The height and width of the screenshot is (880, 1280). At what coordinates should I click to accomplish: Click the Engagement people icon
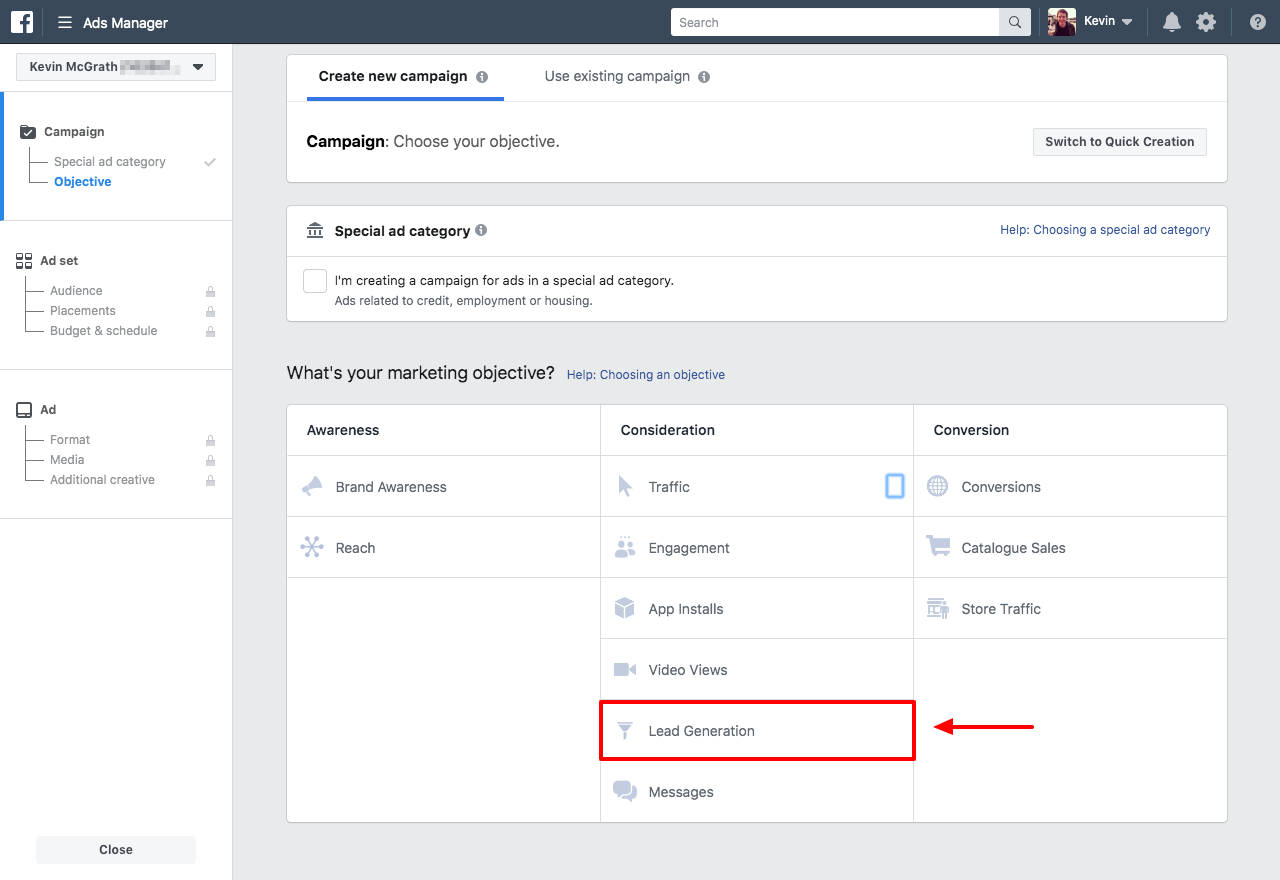[x=625, y=547]
